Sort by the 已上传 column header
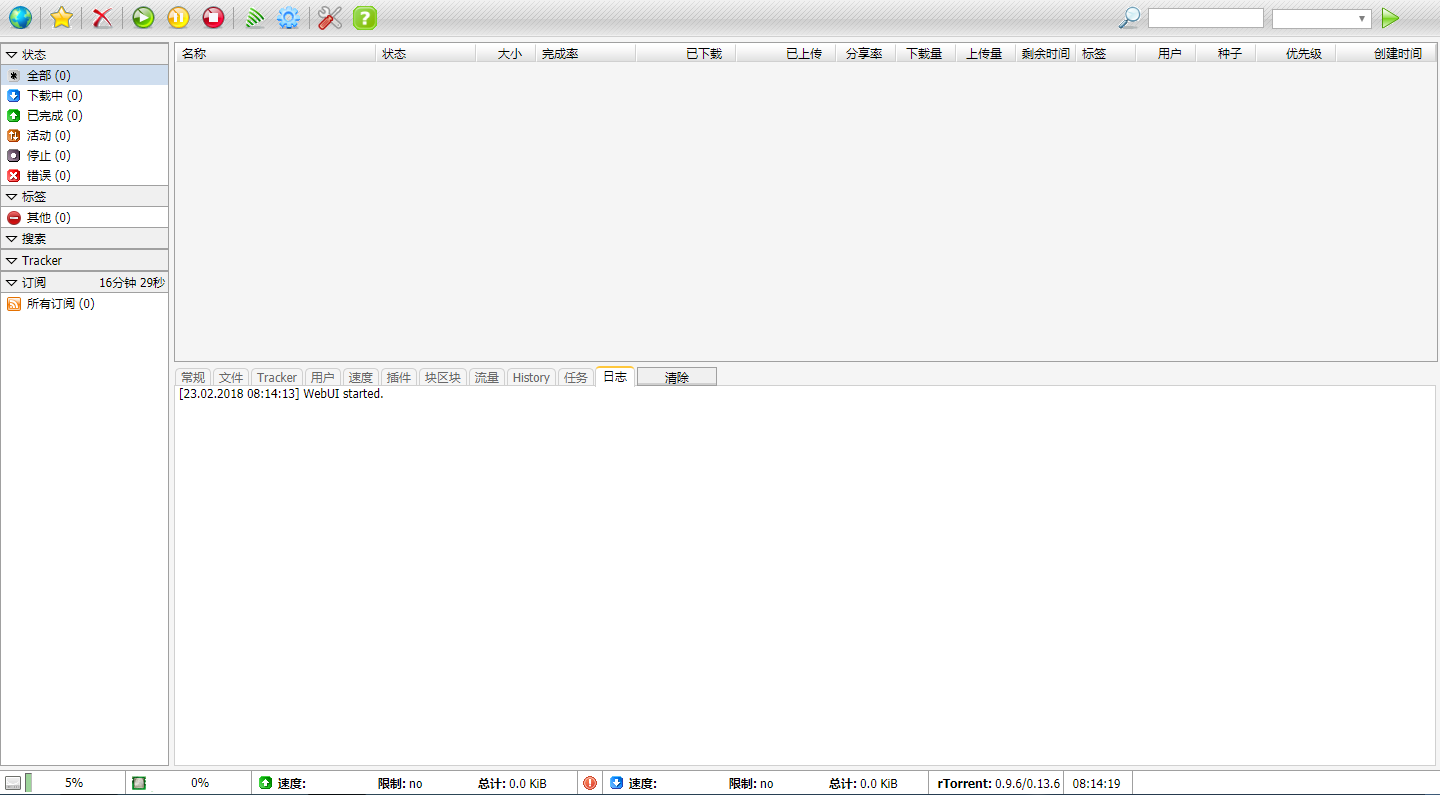Image resolution: width=1440 pixels, height=795 pixels. pos(786,54)
